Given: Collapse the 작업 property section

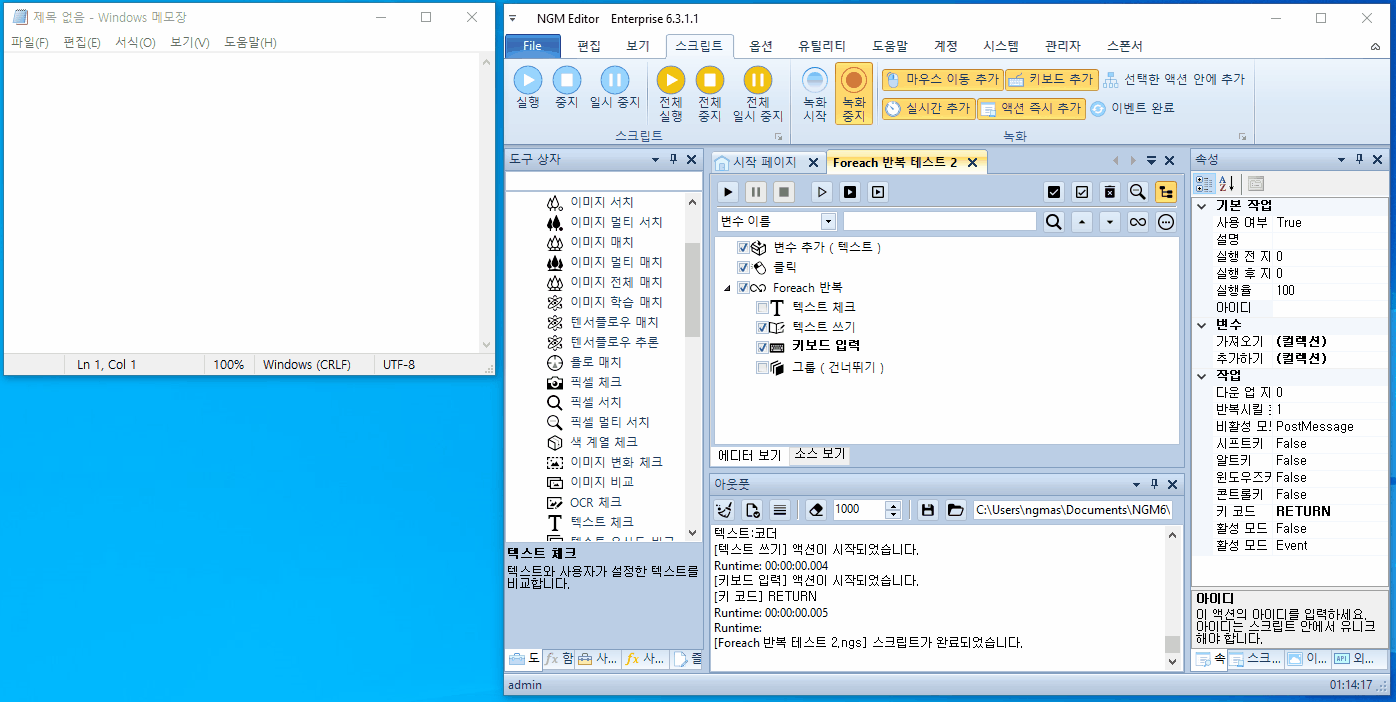Looking at the screenshot, I should 1202,375.
